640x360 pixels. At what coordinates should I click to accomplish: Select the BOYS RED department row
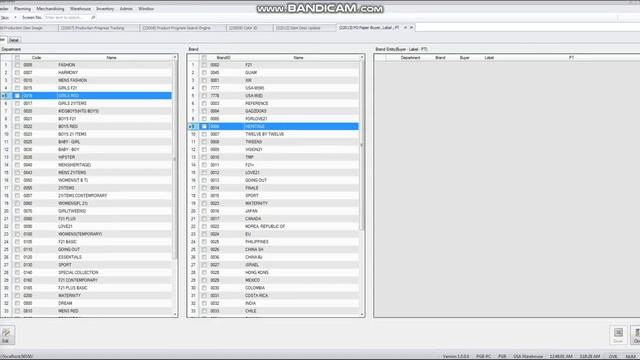pos(86,127)
